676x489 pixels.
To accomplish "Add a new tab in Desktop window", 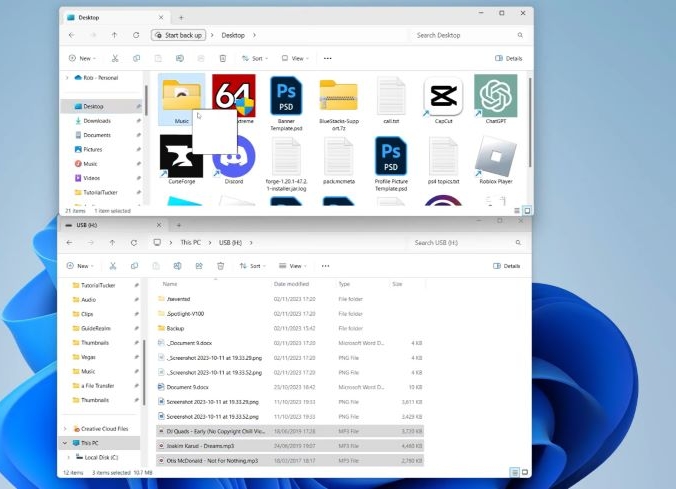I will 181,18.
